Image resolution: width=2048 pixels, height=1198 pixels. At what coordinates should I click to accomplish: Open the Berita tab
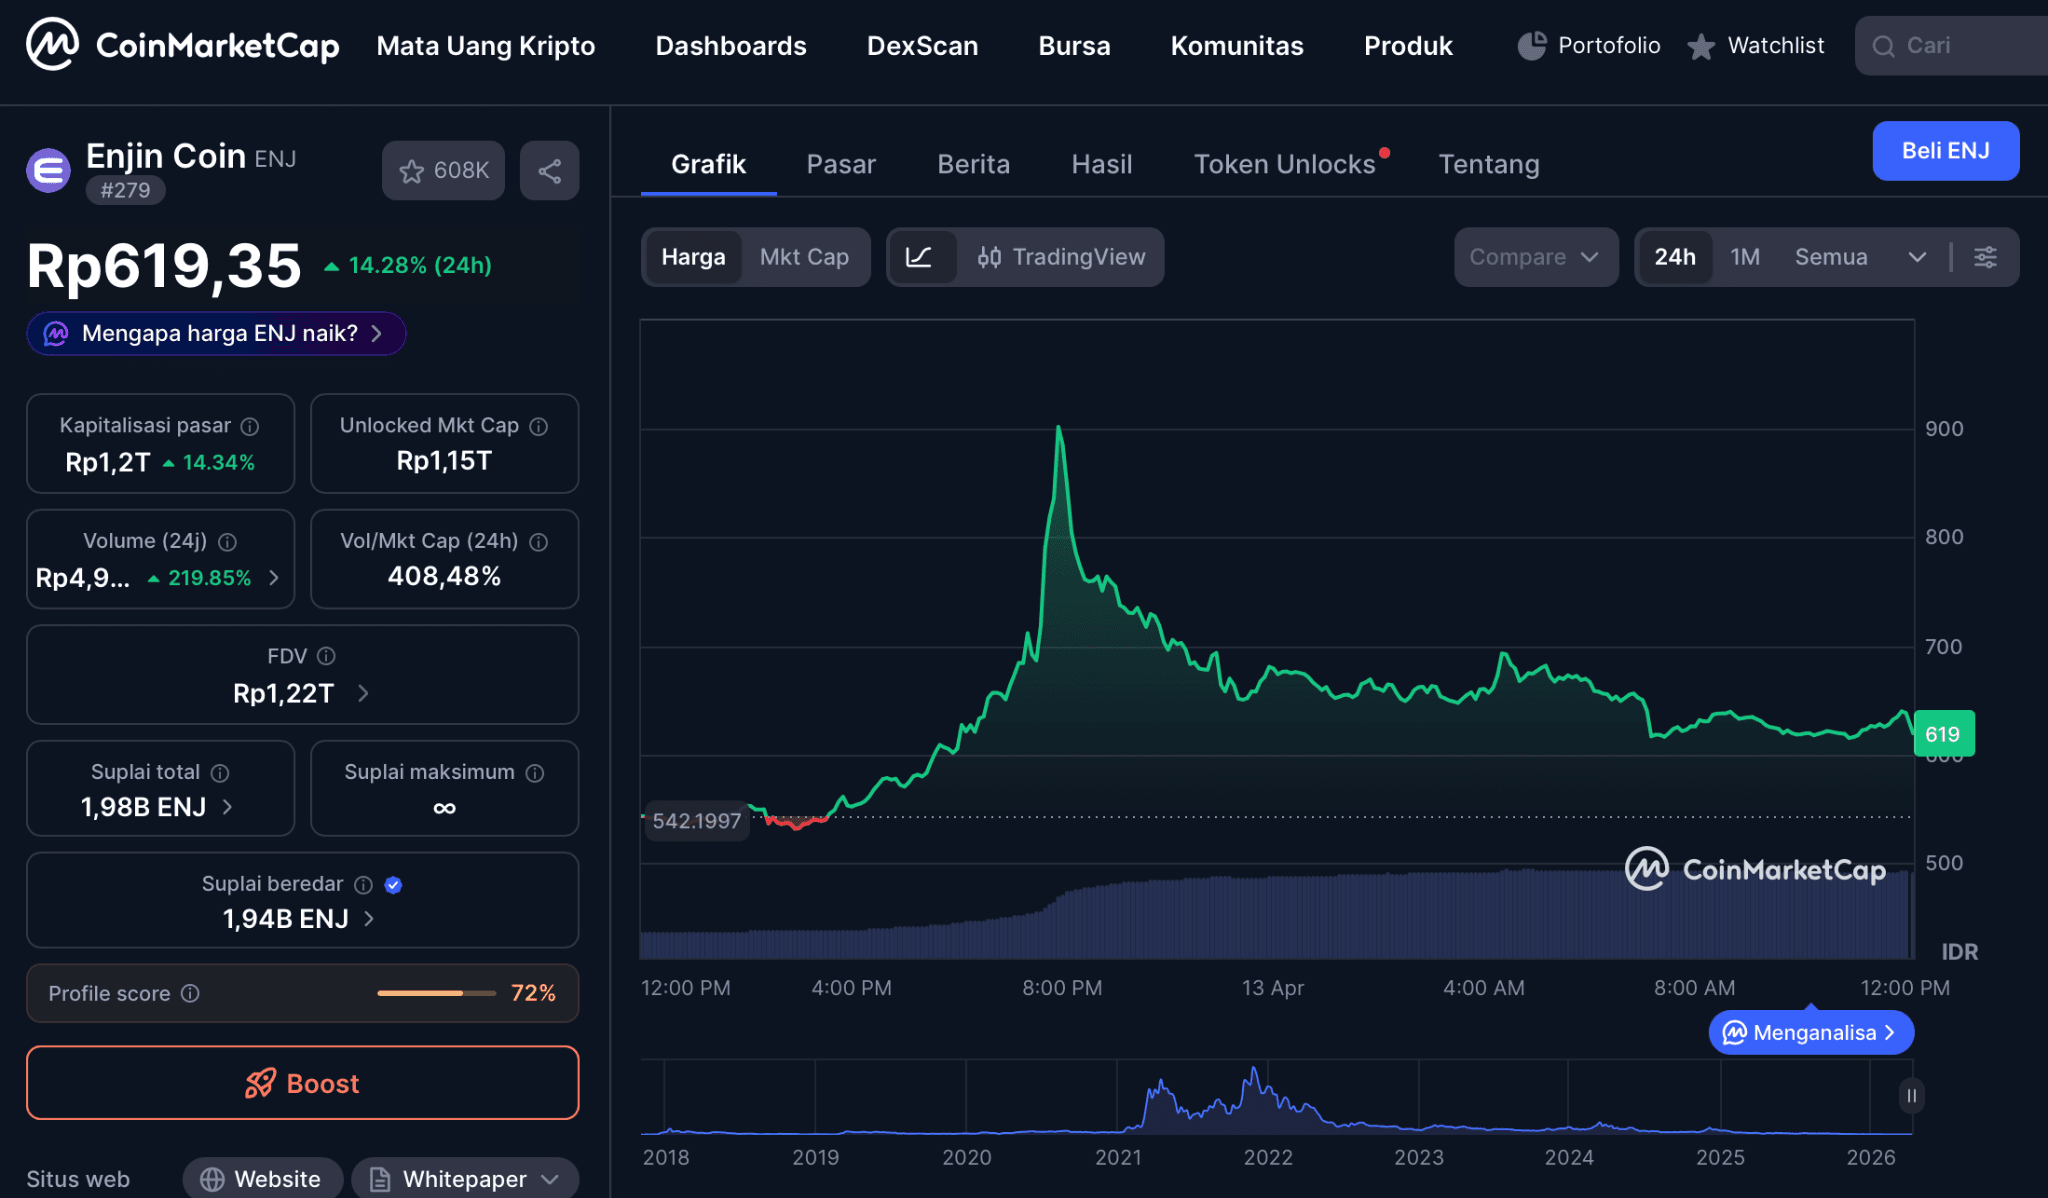[973, 164]
